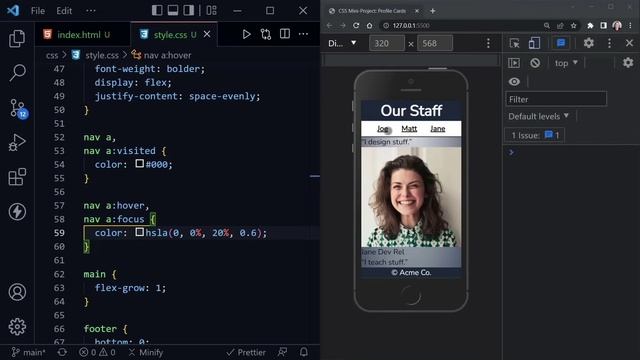Viewport: 640px width, 360px height.
Task: Click the Jane link in staff nav
Action: coord(438,129)
